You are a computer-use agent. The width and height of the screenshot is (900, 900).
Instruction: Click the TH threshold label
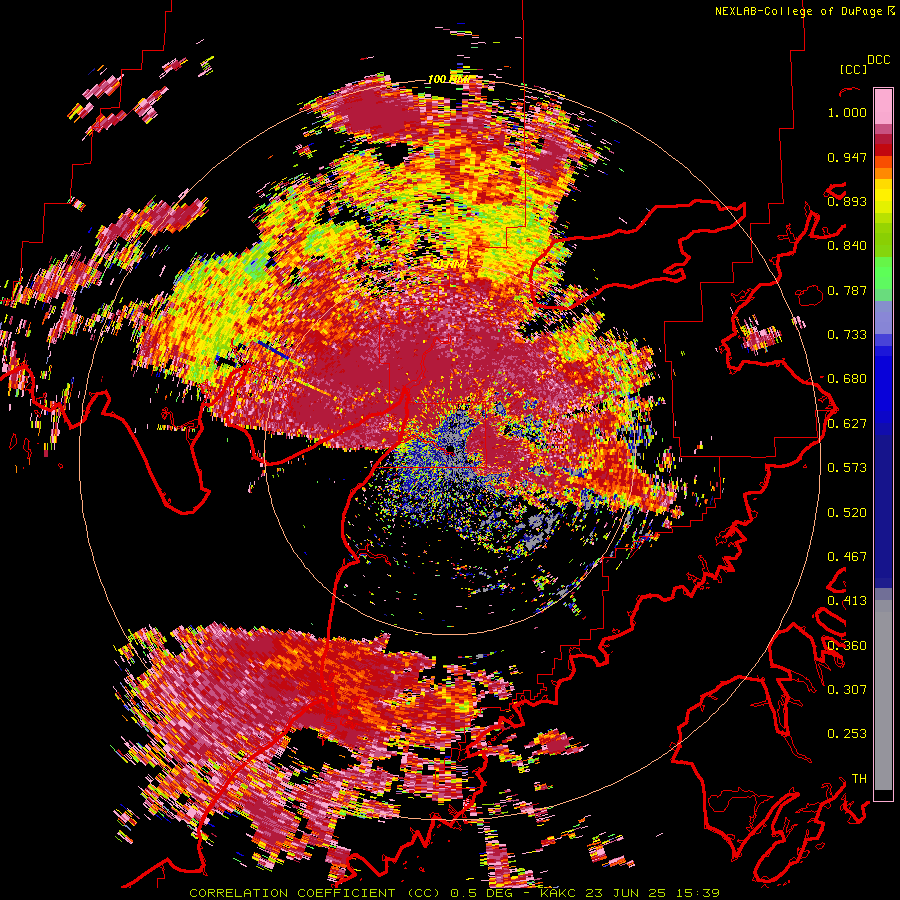click(859, 779)
